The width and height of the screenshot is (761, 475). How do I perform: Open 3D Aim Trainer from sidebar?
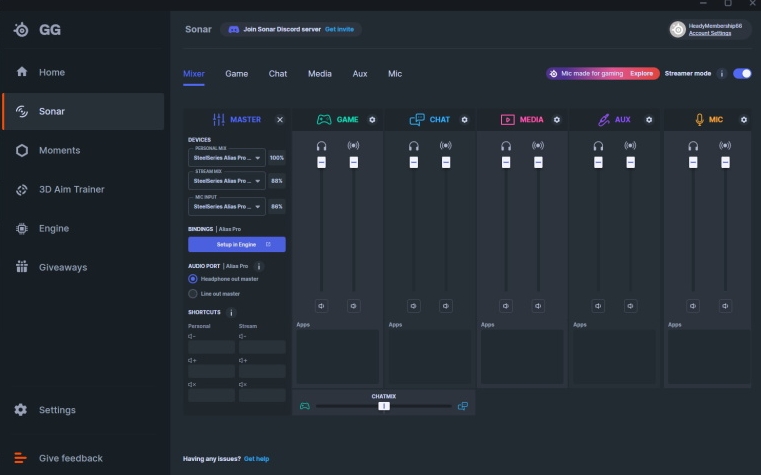coord(71,189)
